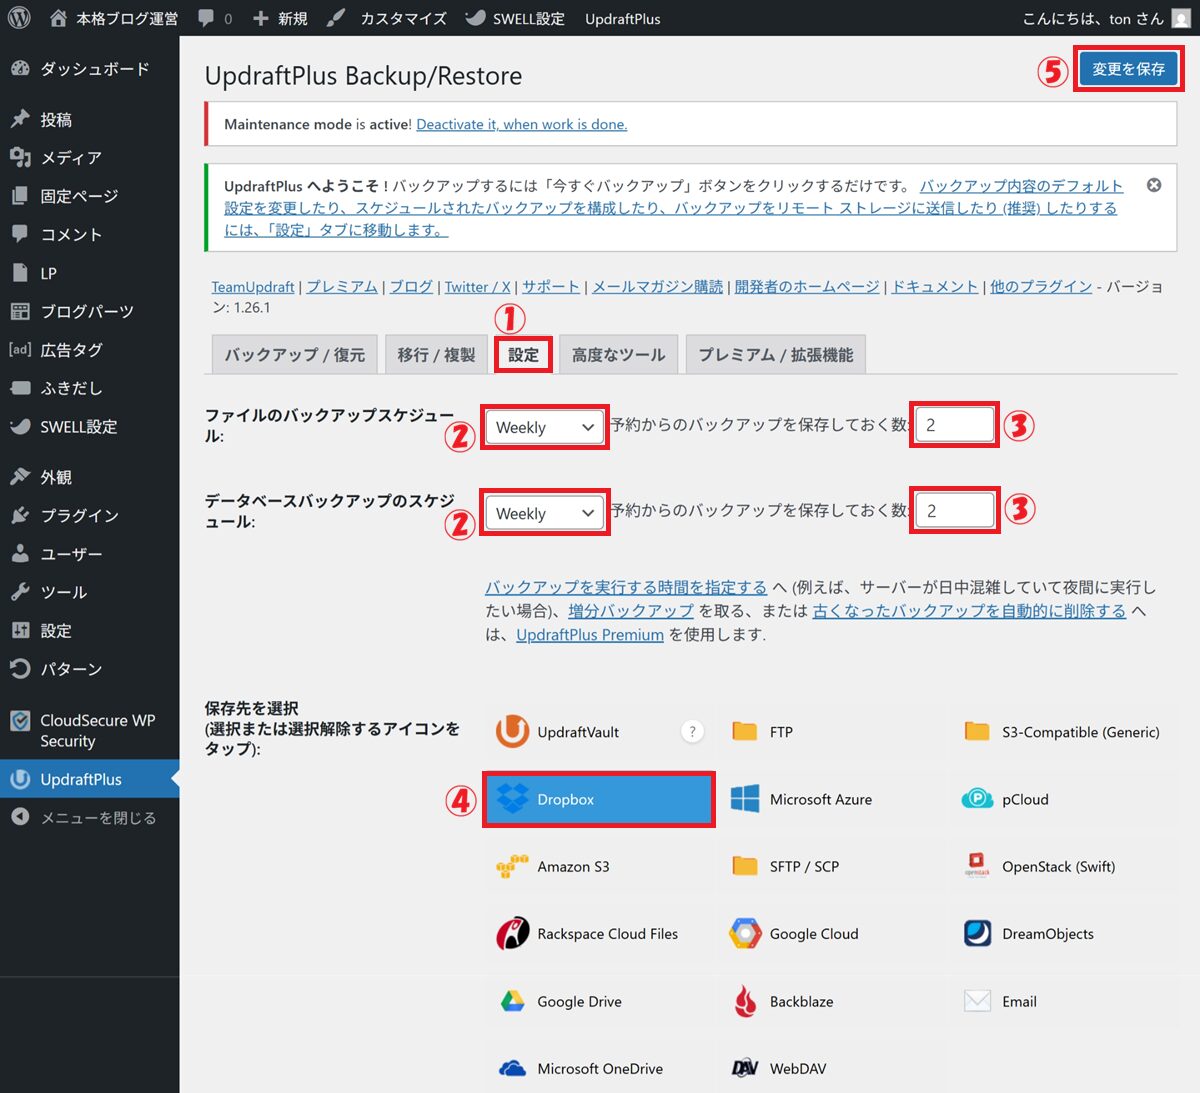
Task: Open the files backup schedule dropdown
Action: [544, 427]
